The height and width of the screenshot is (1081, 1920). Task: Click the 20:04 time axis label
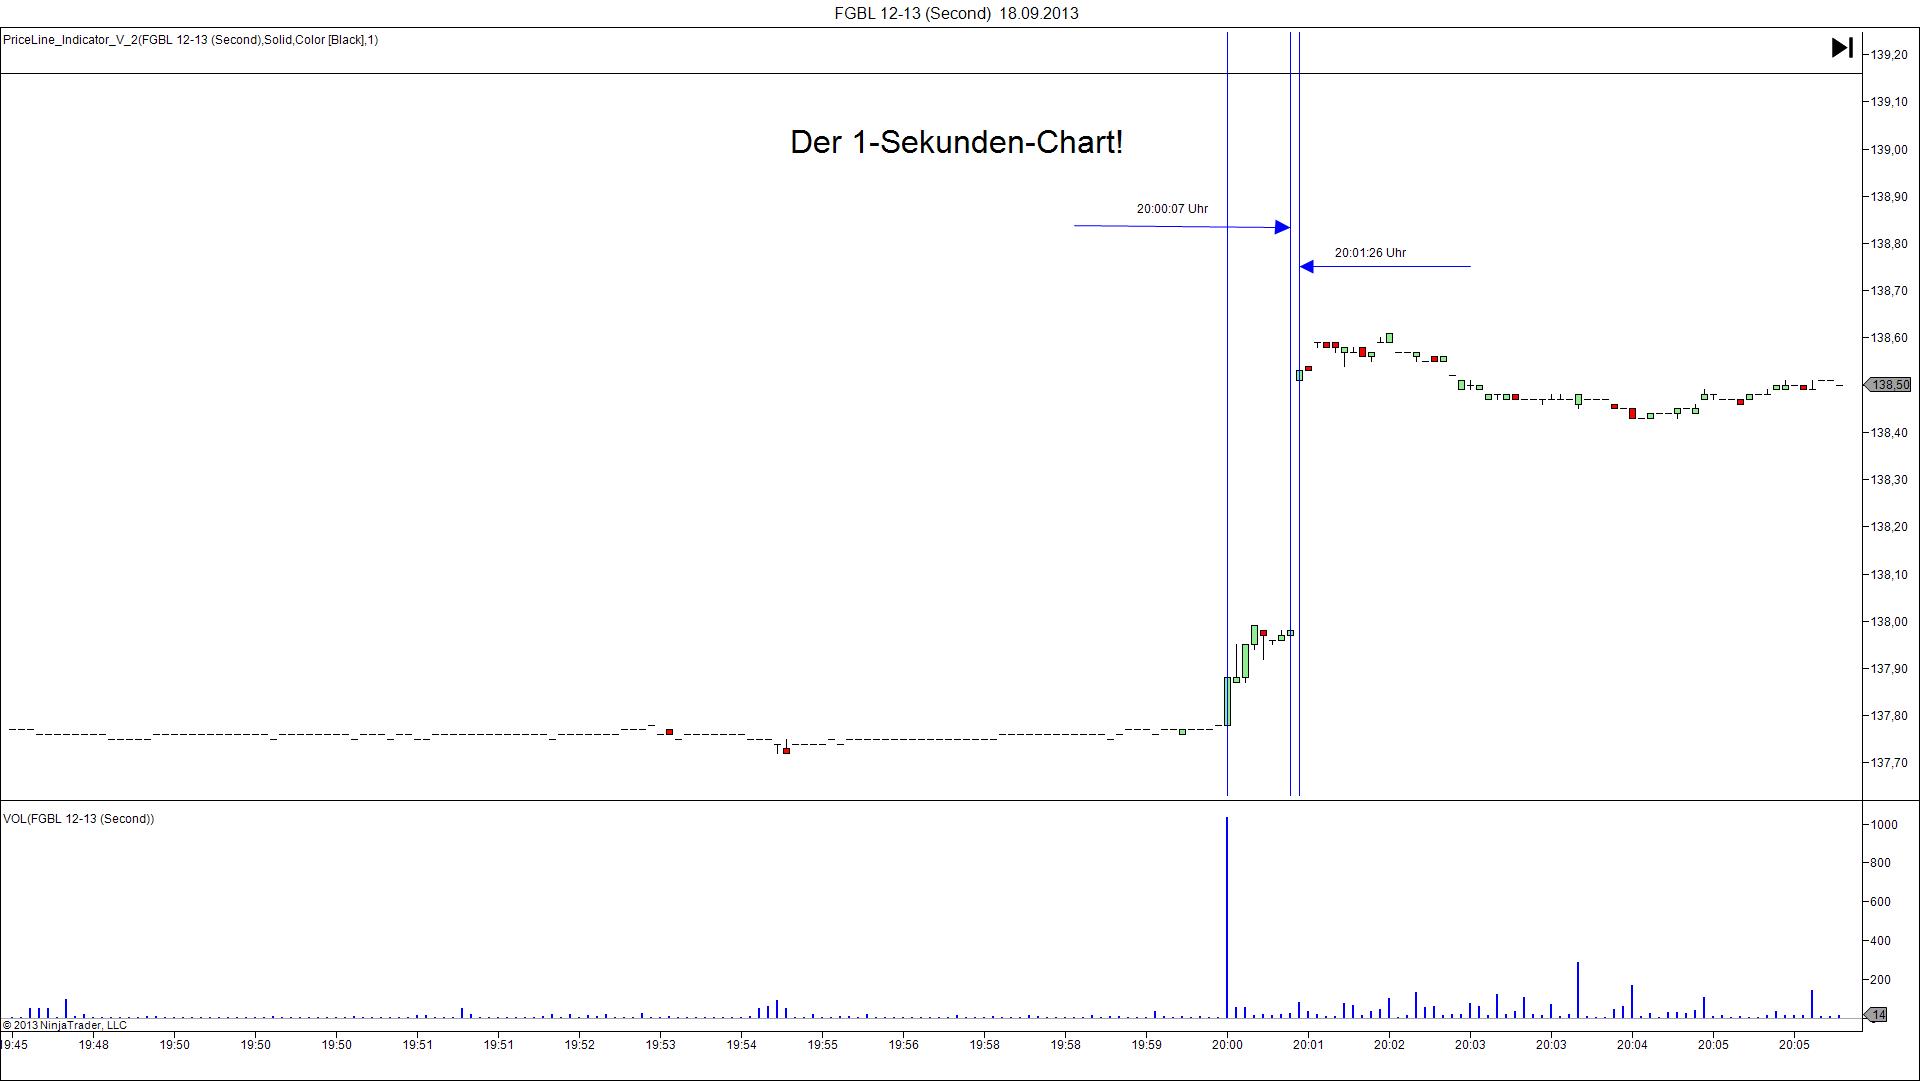(x=1632, y=1045)
